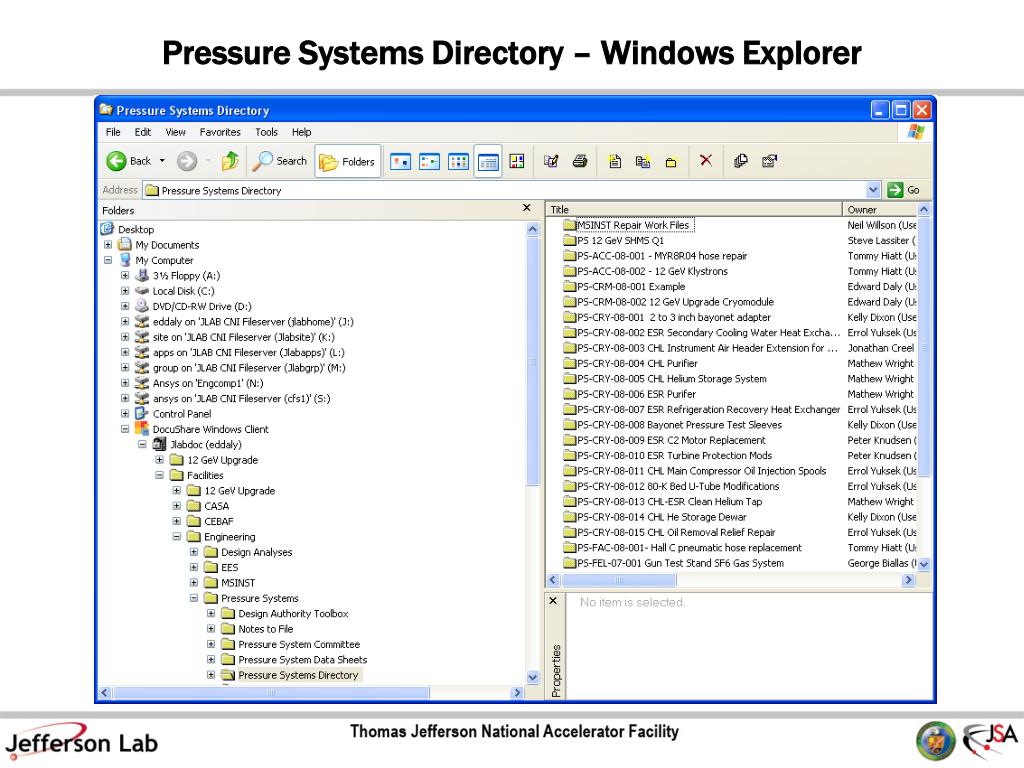Open the View menu
Screen dimensions: 1024x768
[175, 132]
